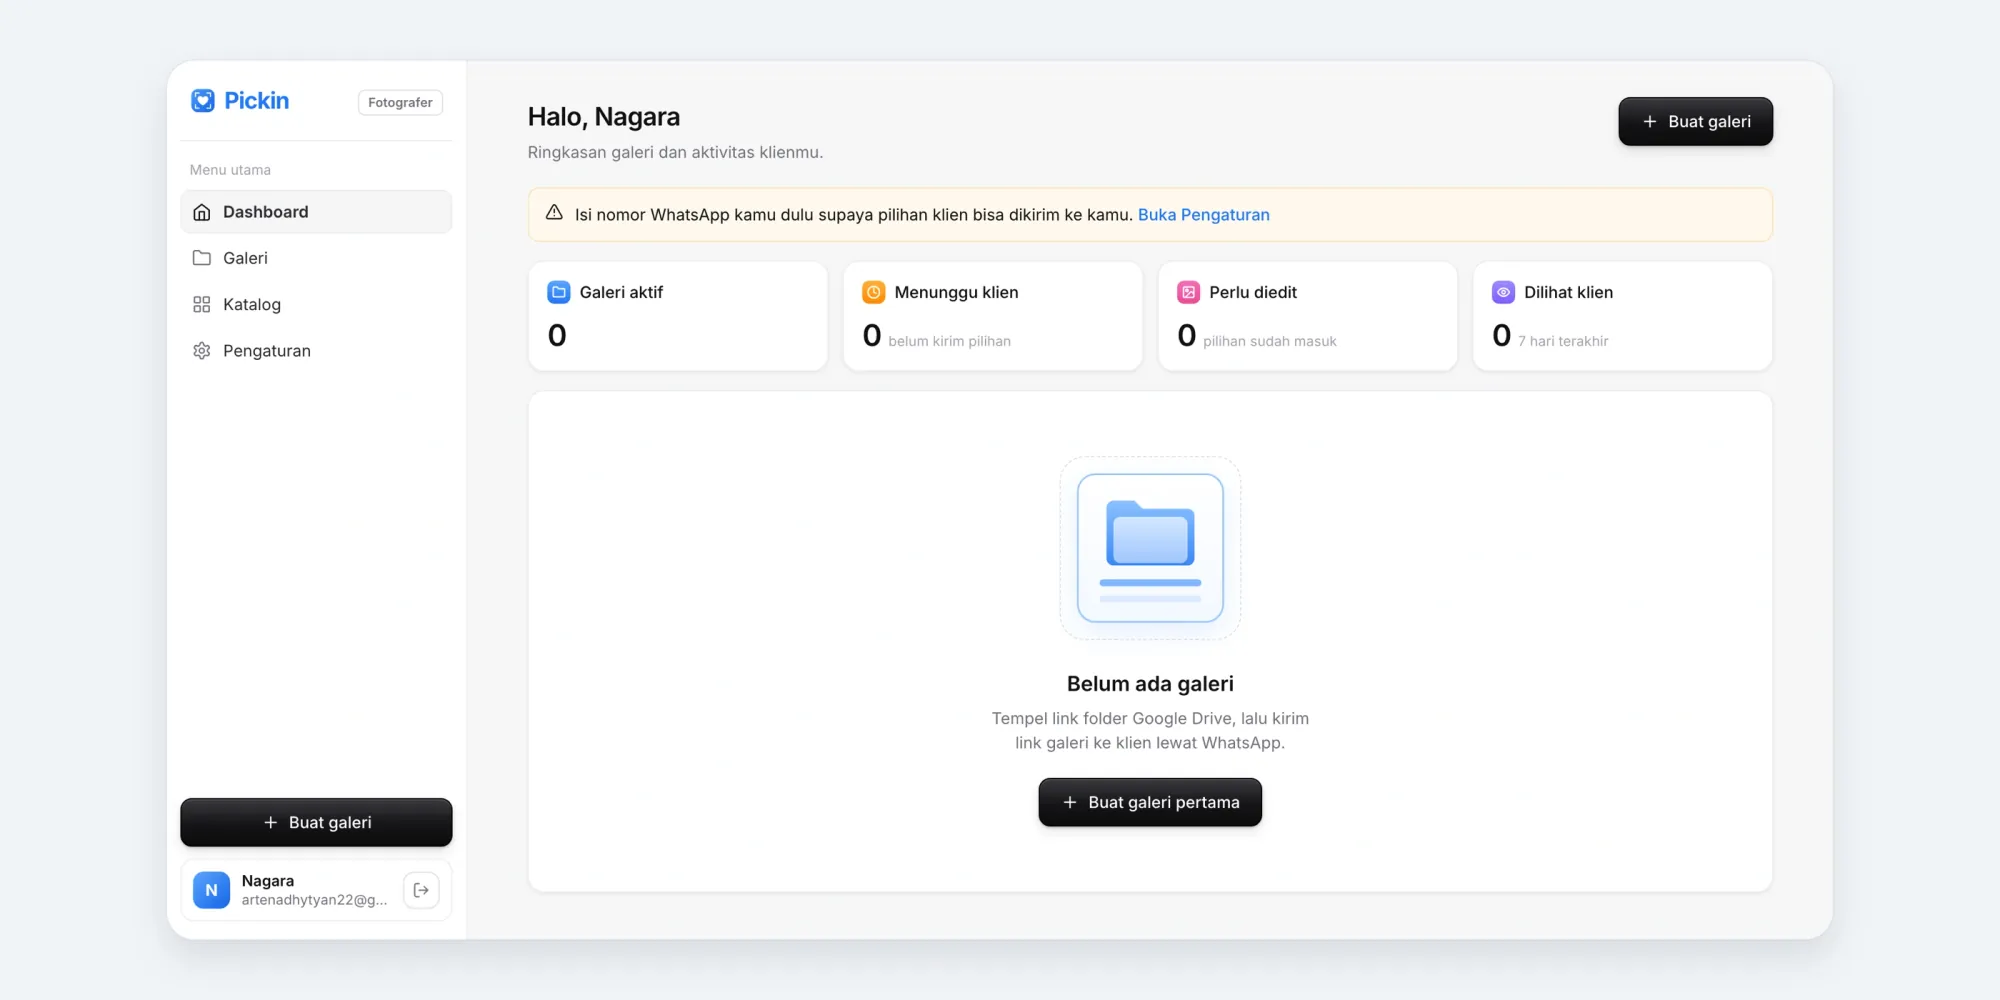The image size is (2000, 1000).
Task: Click the Dilihat klien card label
Action: pyautogui.click(x=1568, y=292)
